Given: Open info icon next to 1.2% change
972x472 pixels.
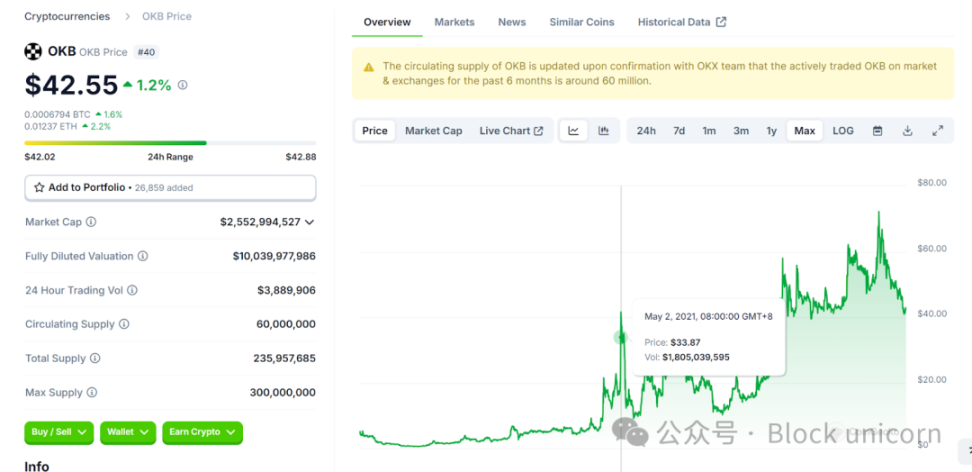Looking at the screenshot, I should click(x=182, y=85).
